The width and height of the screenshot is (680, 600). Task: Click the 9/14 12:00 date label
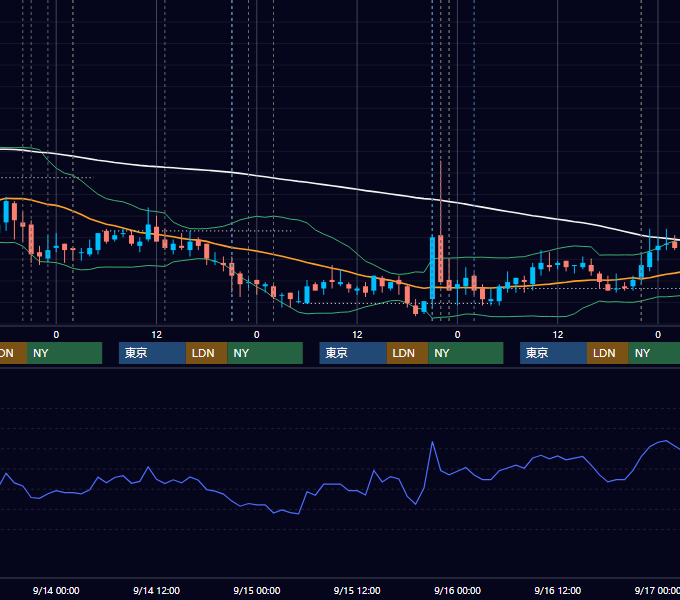click(156, 590)
